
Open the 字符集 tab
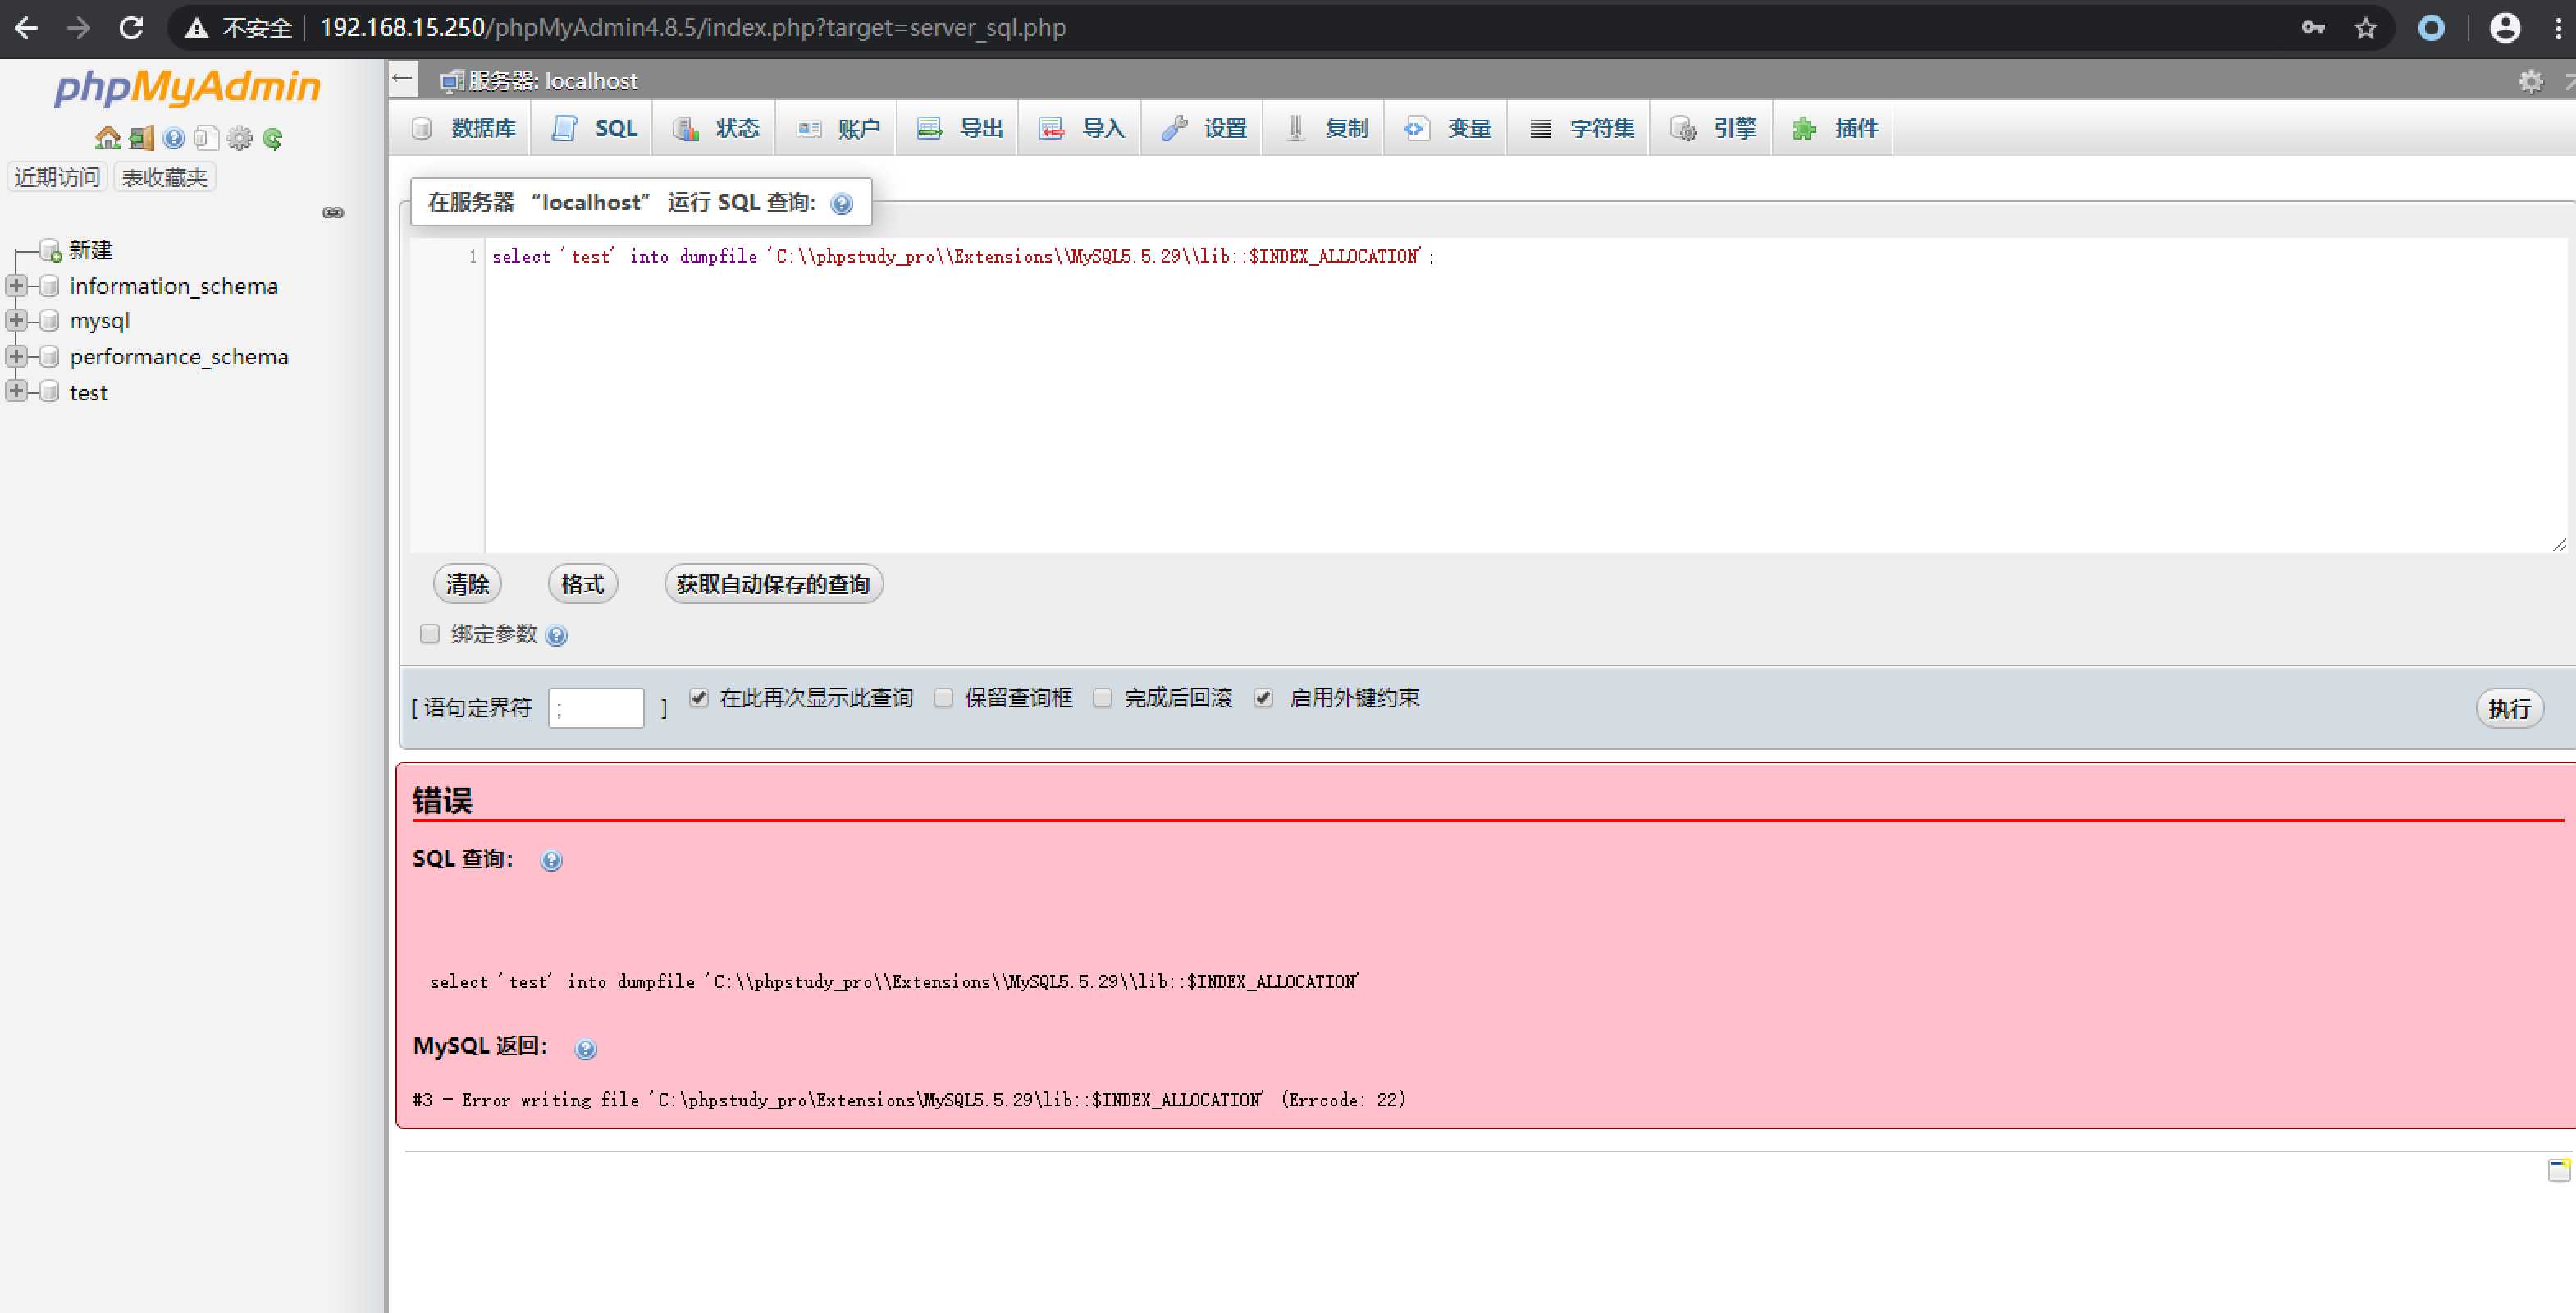coord(1581,128)
